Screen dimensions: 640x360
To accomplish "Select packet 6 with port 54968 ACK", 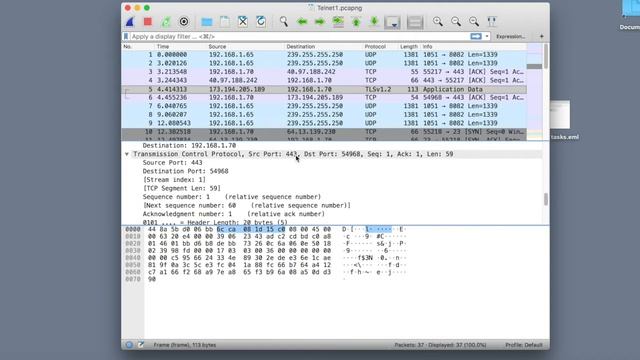I will 324,98.
